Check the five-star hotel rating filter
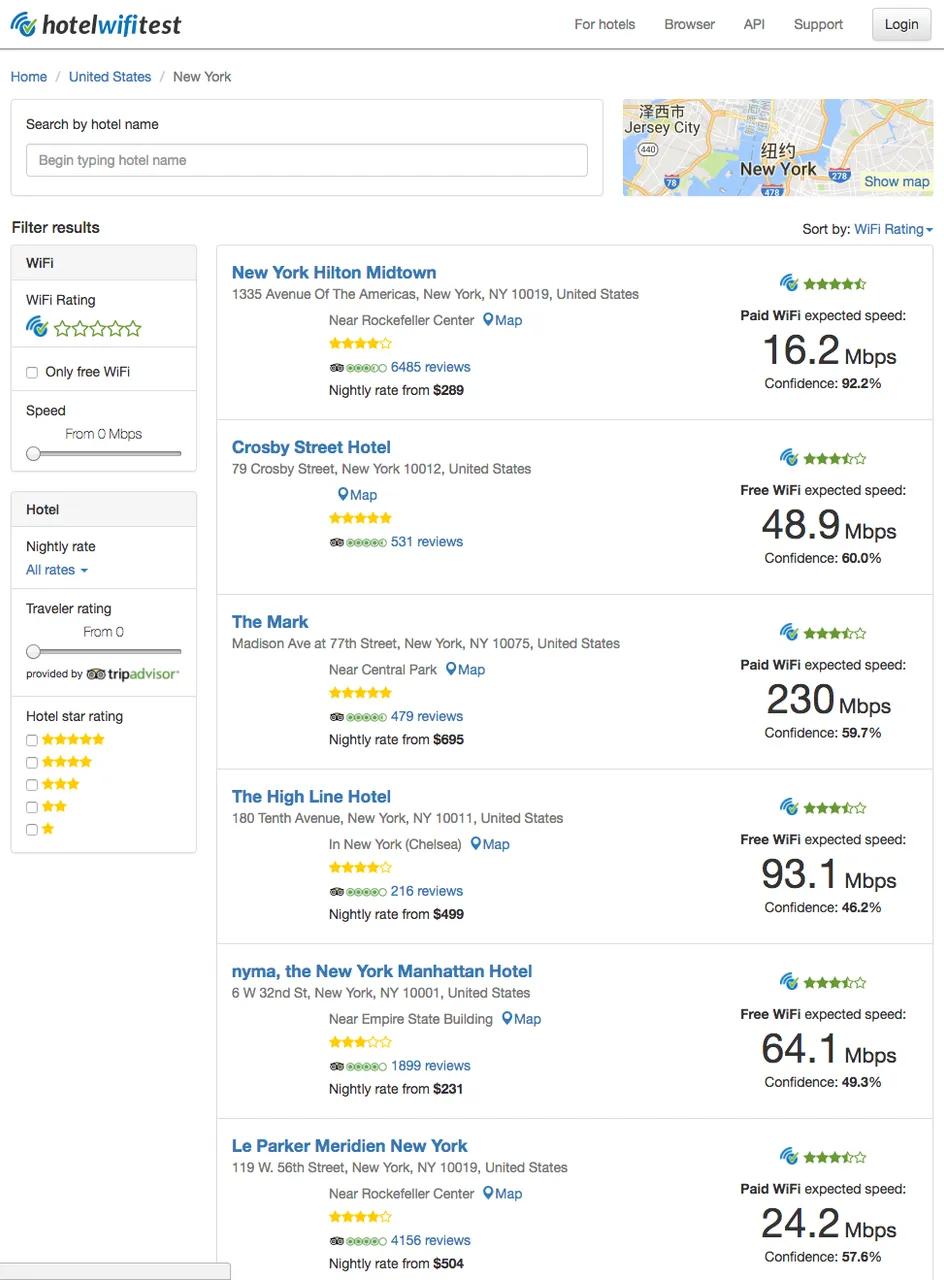The width and height of the screenshot is (944, 1280). (x=32, y=740)
